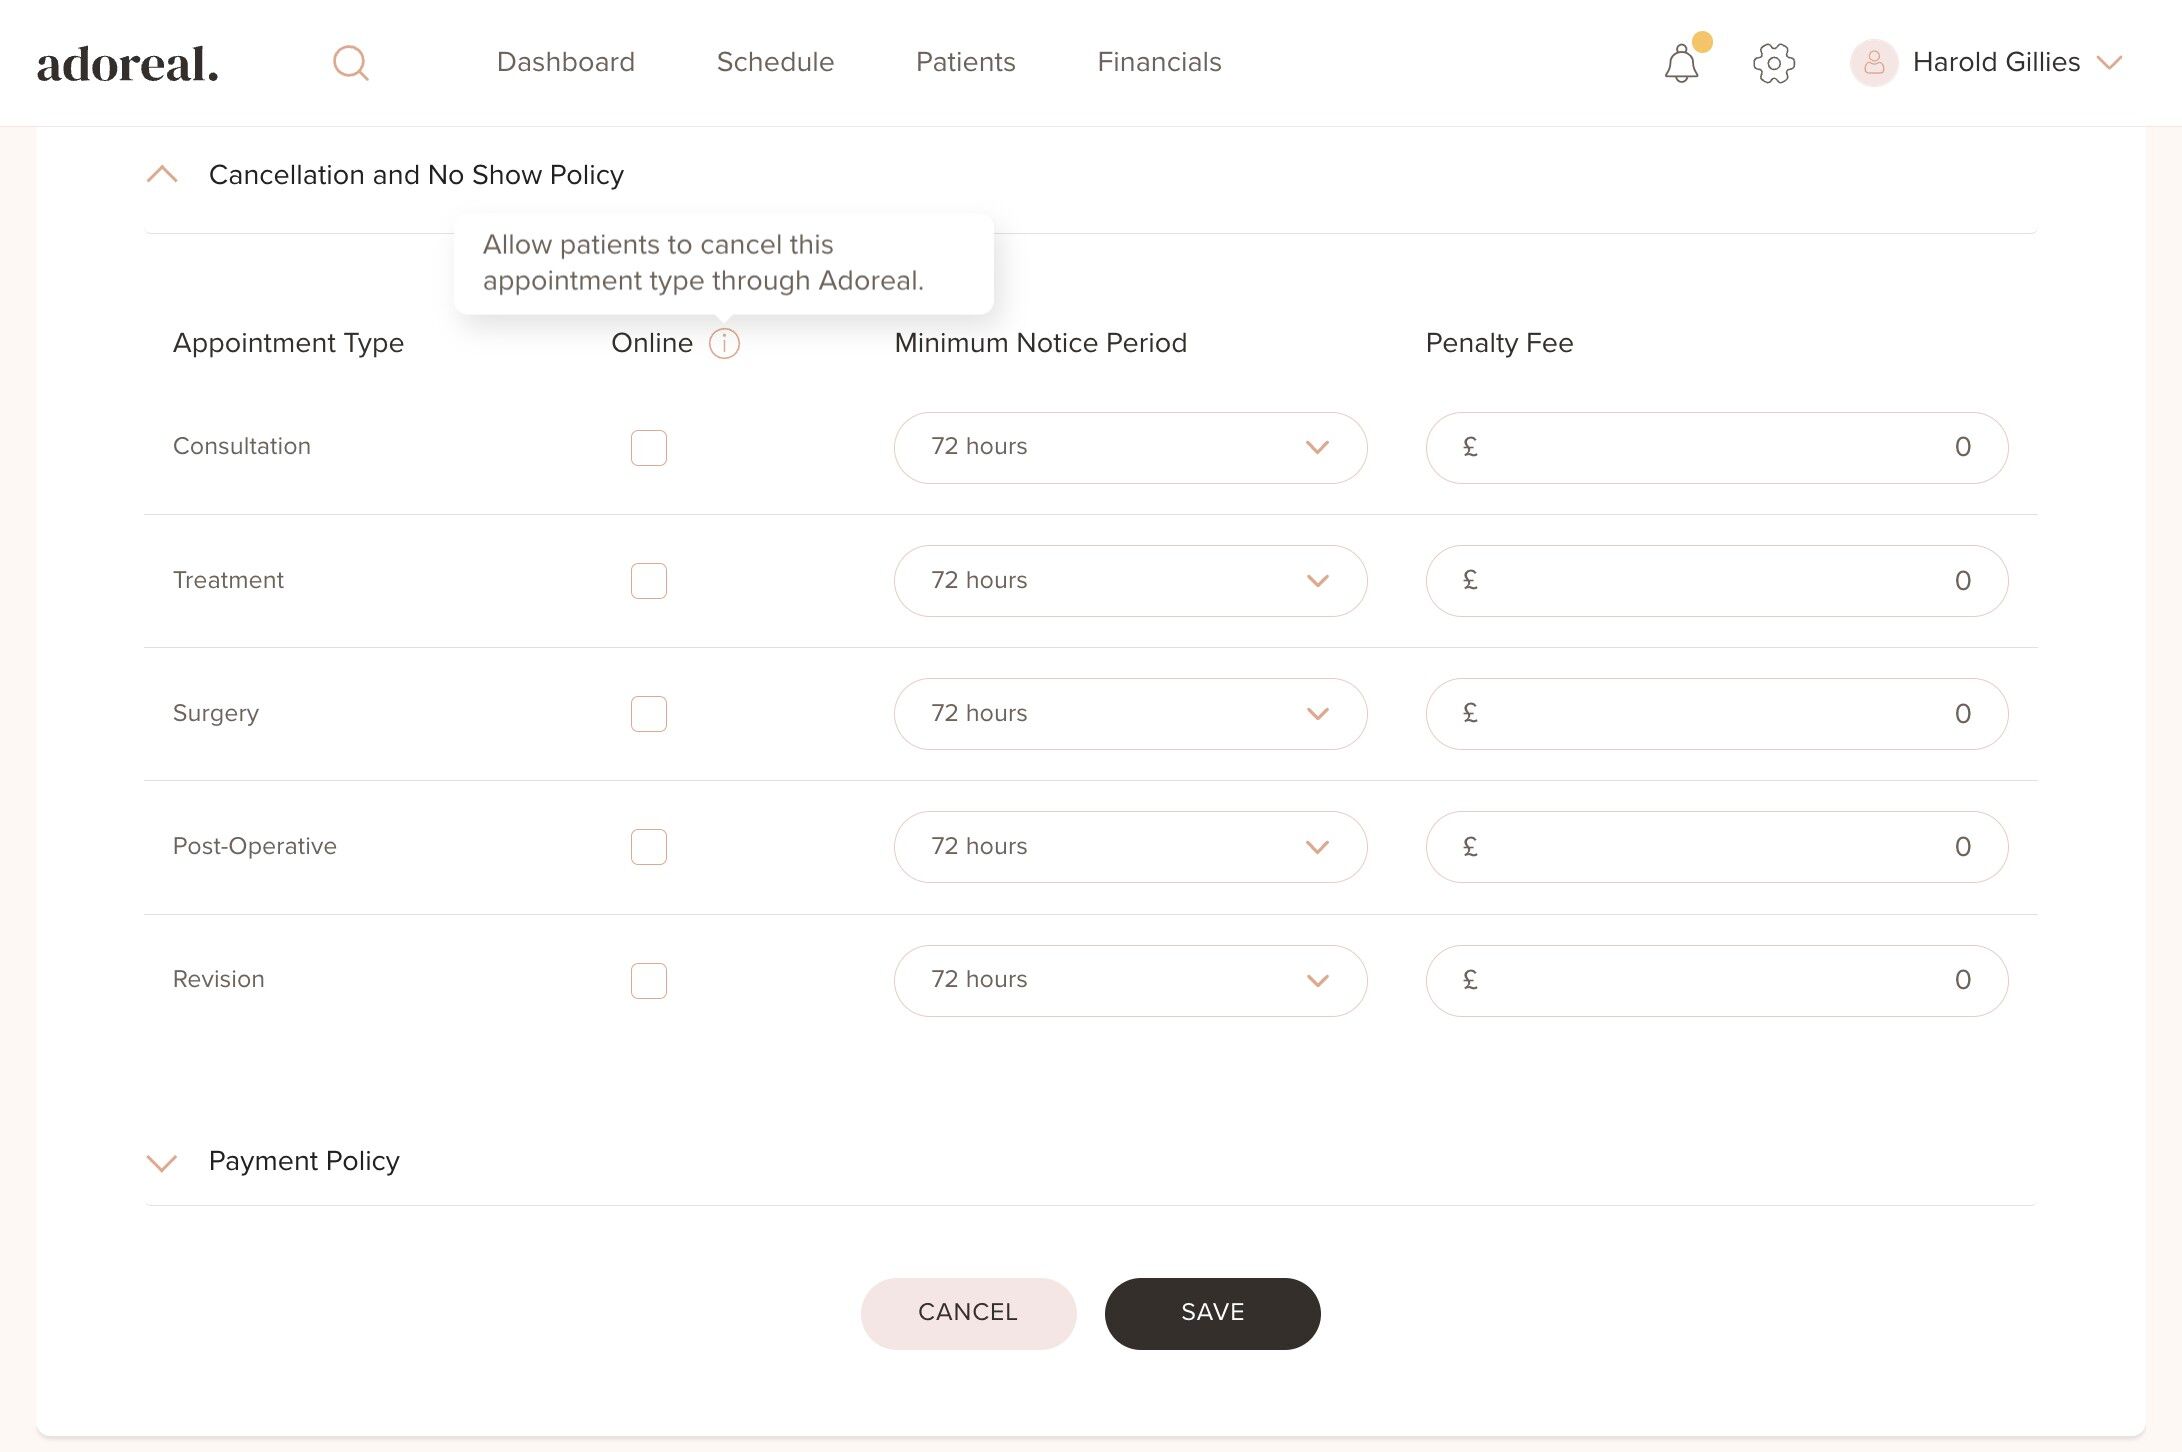Go to the Schedule tab

point(775,62)
